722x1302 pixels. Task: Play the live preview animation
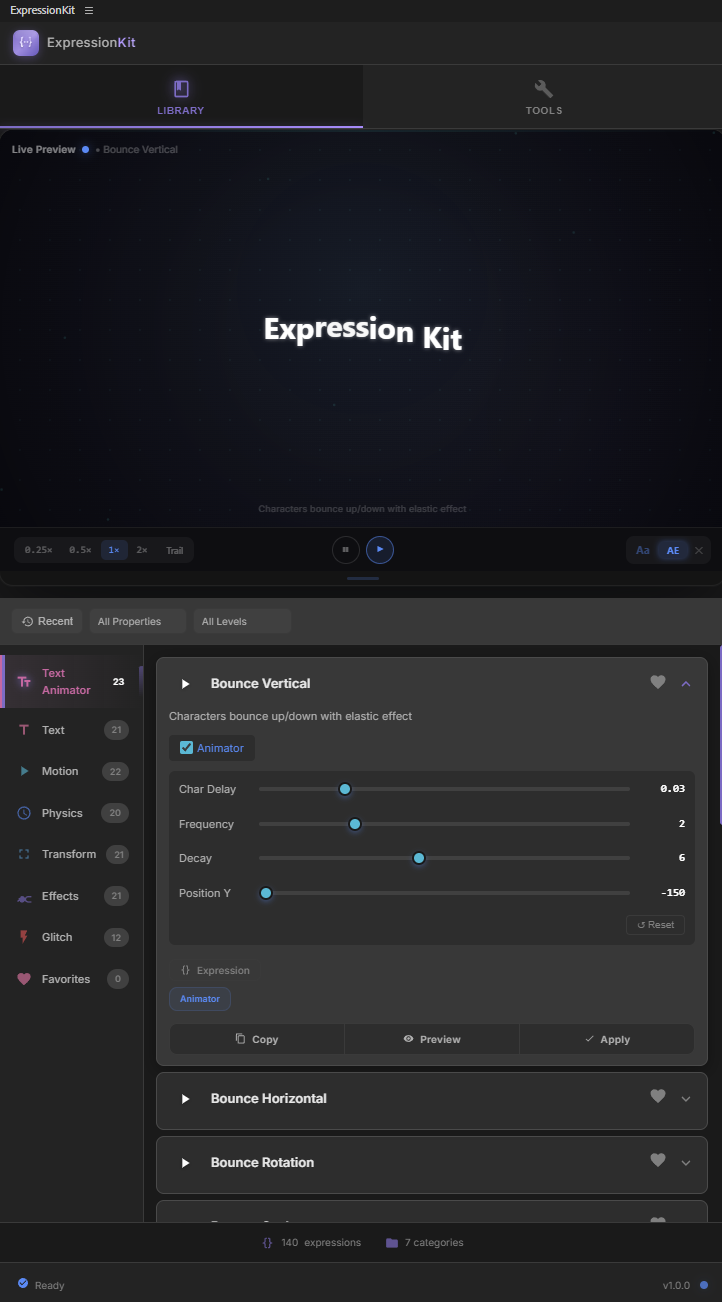380,549
